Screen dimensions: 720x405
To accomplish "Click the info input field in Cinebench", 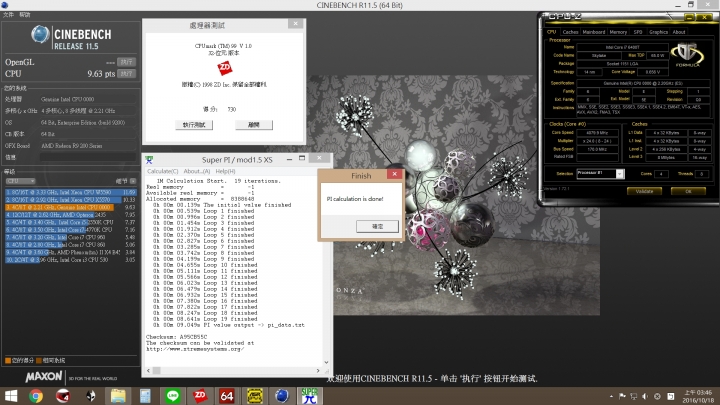I will click(x=87, y=157).
